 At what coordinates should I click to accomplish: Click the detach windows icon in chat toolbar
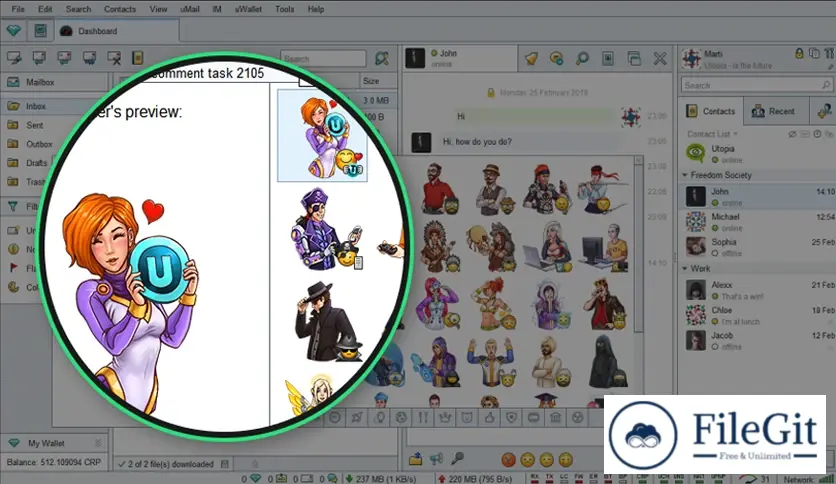634,59
